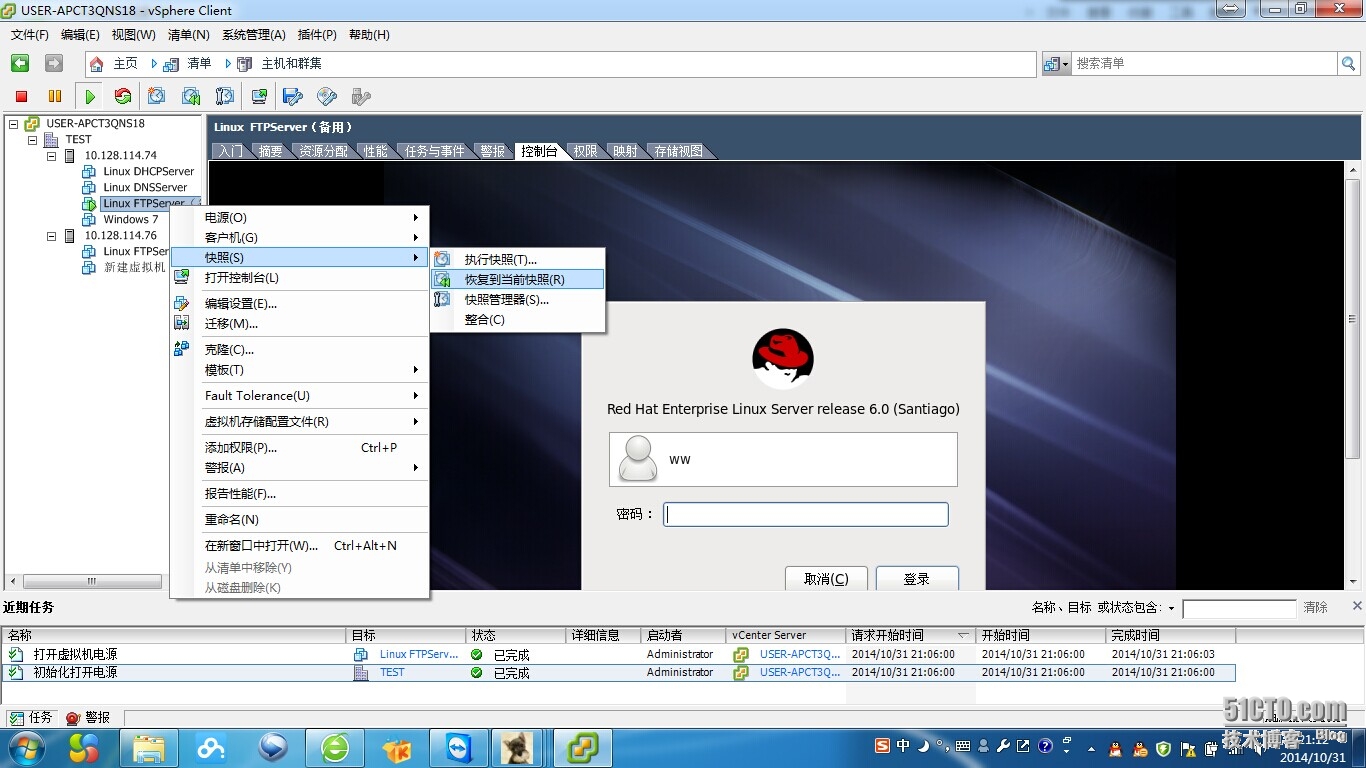This screenshot has width=1366, height=768.
Task: Click the TeamViewer taskbar icon
Action: point(459,748)
